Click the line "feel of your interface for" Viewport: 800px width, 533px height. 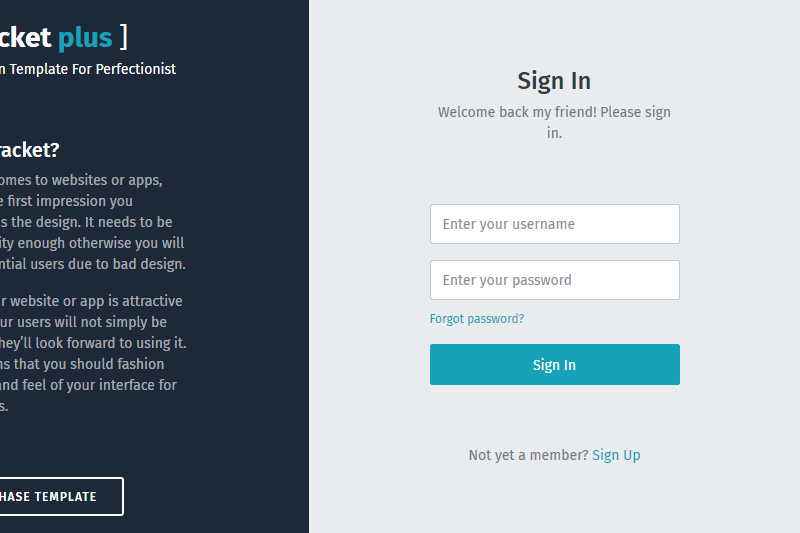90,385
